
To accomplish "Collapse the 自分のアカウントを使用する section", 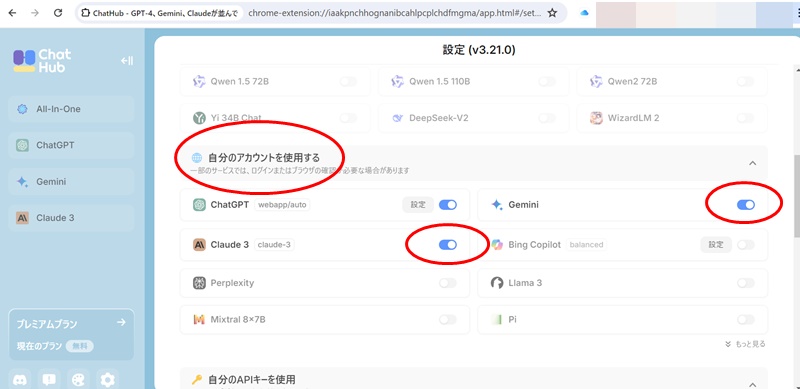I will [752, 163].
